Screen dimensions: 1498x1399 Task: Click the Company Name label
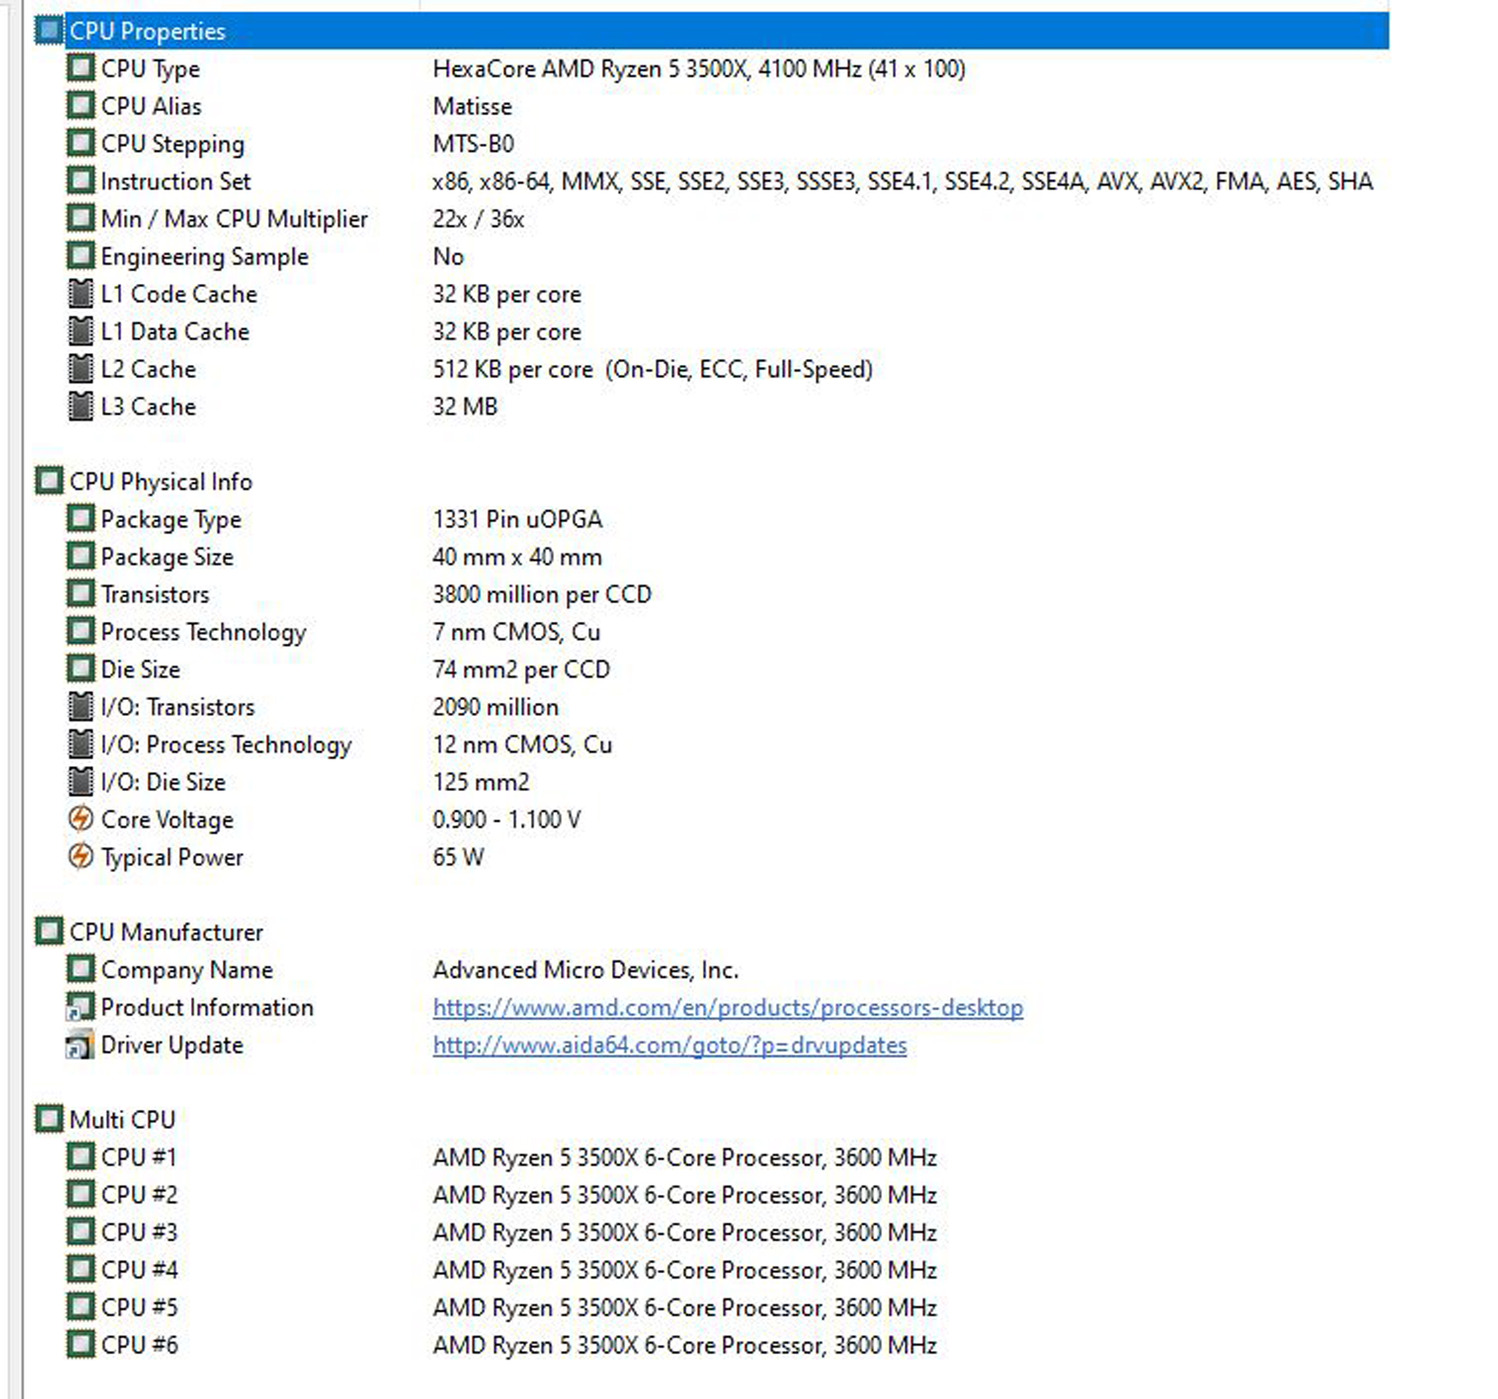(186, 970)
